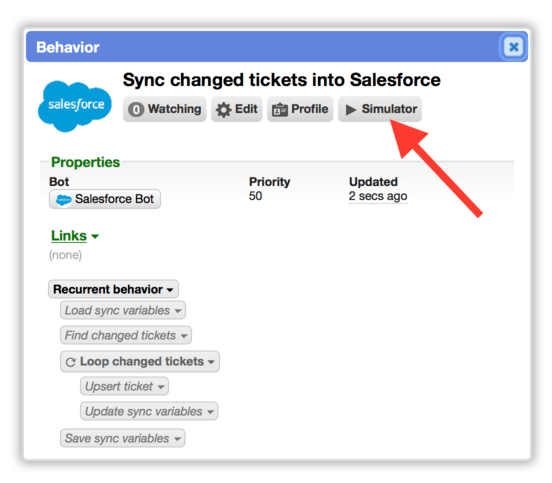Open the Recurrent behavior dropdown
Image resolution: width=552 pixels, height=483 pixels.
tap(113, 289)
